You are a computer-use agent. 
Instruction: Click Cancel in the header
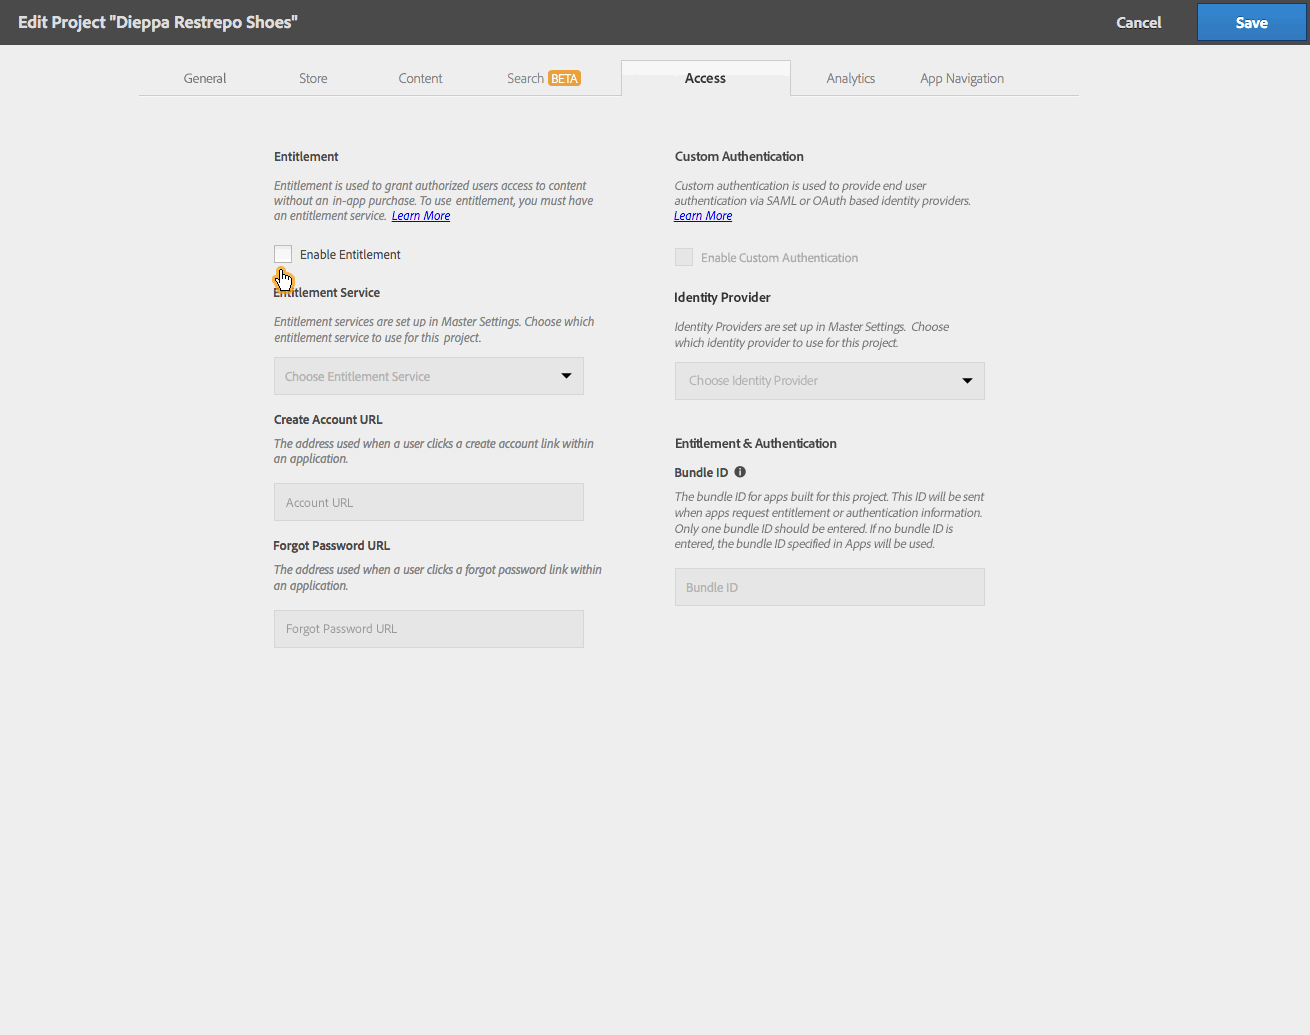(1139, 22)
